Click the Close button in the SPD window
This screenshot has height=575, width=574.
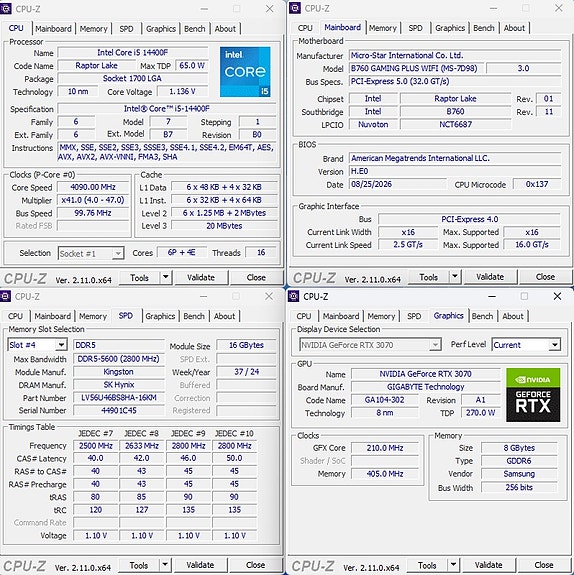pyautogui.click(x=256, y=565)
